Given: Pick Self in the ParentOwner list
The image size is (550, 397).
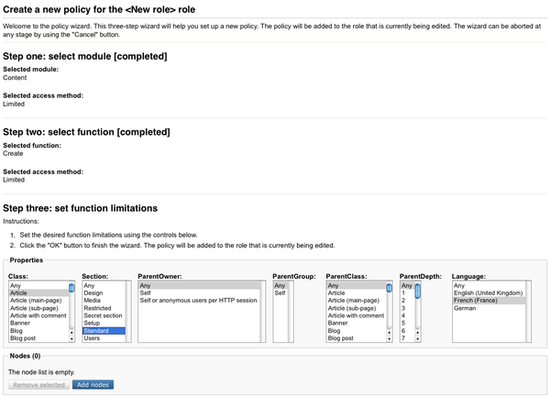Looking at the screenshot, I should pos(199,293).
